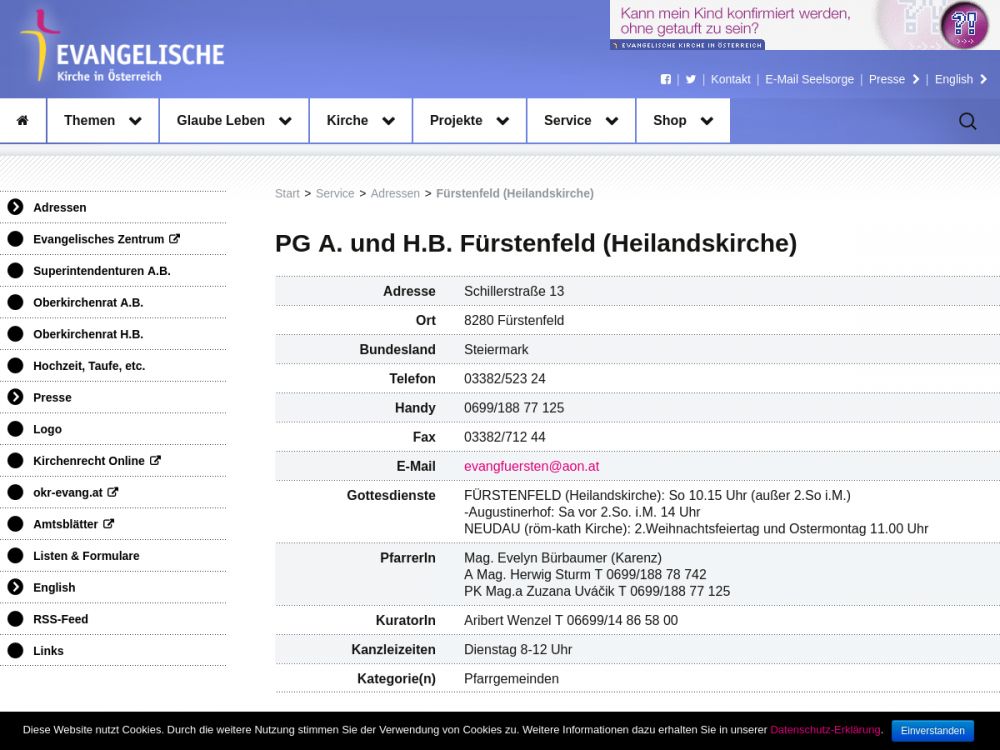Click the home icon in navigation bar
Image resolution: width=1000 pixels, height=750 pixels.
tap(22, 121)
